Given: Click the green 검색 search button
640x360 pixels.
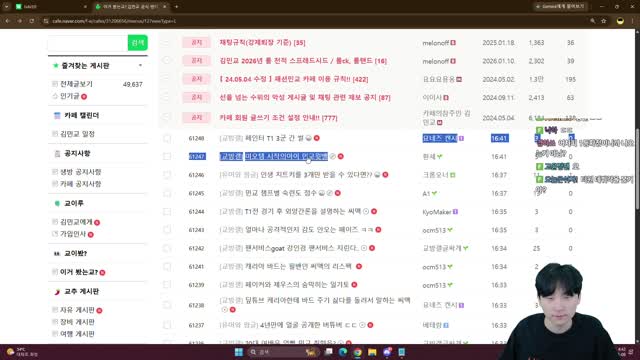Looking at the screenshot, I should [138, 42].
